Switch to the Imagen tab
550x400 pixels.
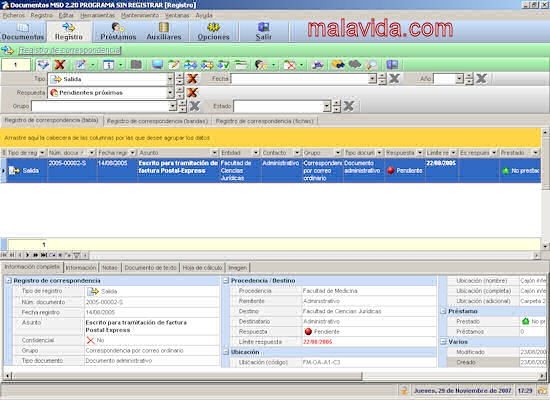[x=237, y=268]
